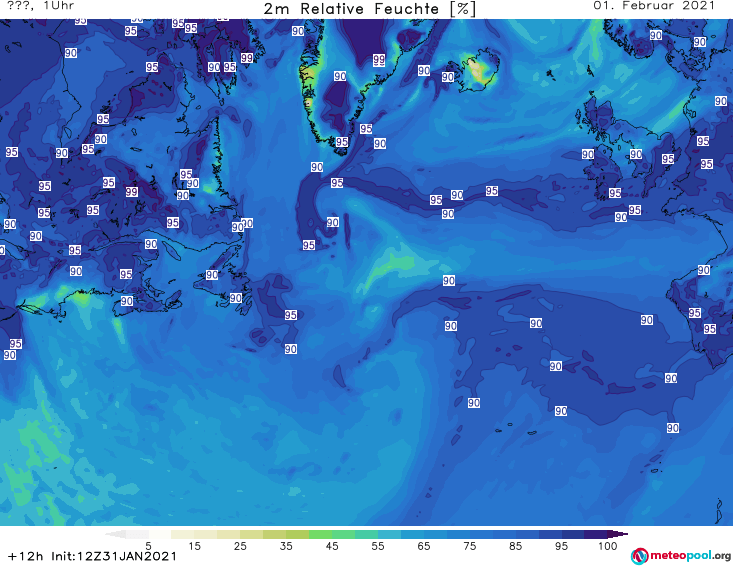The width and height of the screenshot is (733, 566).
Task: Select the title '2m Relative Feuchte [%]'
Action: click(370, 9)
